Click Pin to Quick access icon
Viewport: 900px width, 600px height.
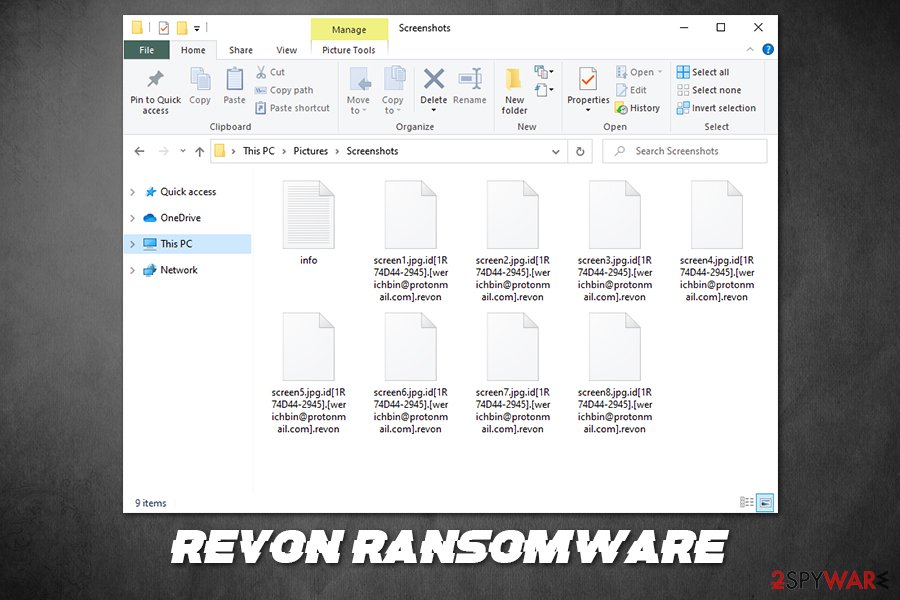click(155, 79)
